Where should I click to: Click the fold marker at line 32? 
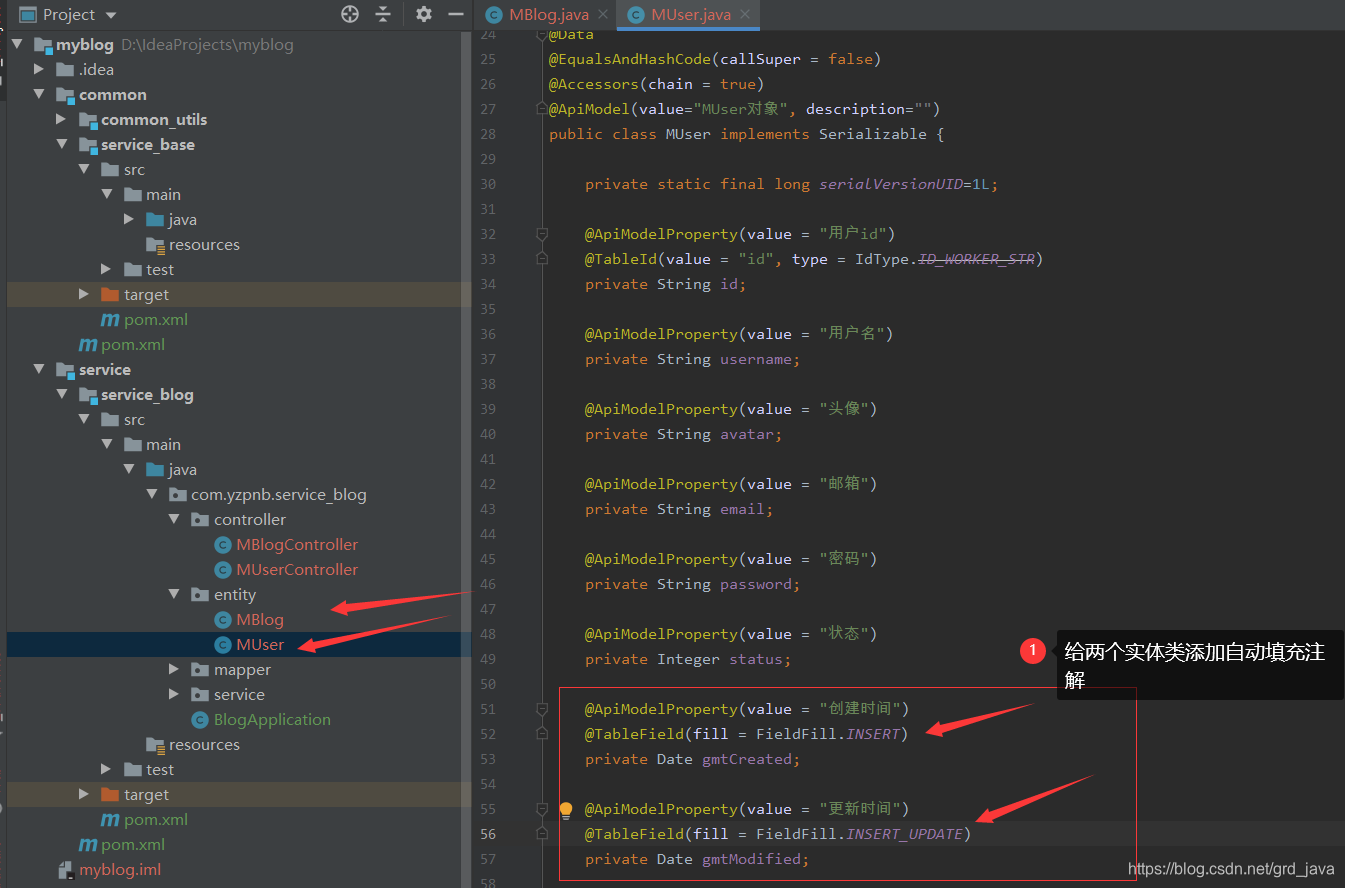coord(542,234)
